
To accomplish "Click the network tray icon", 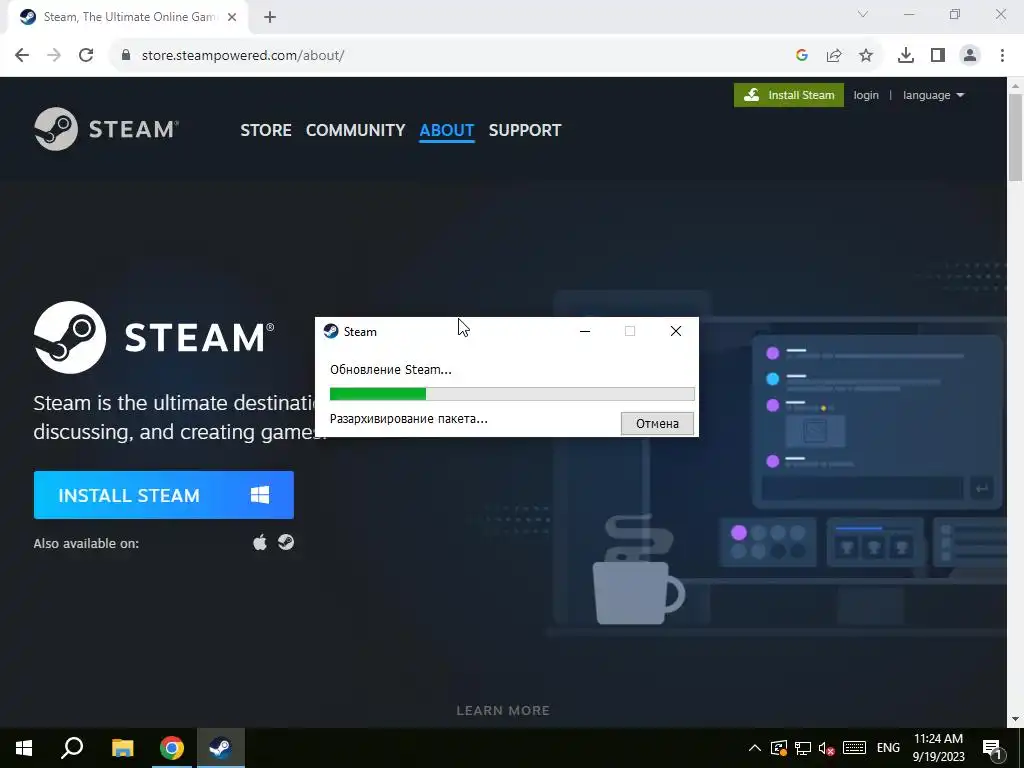I will tap(803, 748).
